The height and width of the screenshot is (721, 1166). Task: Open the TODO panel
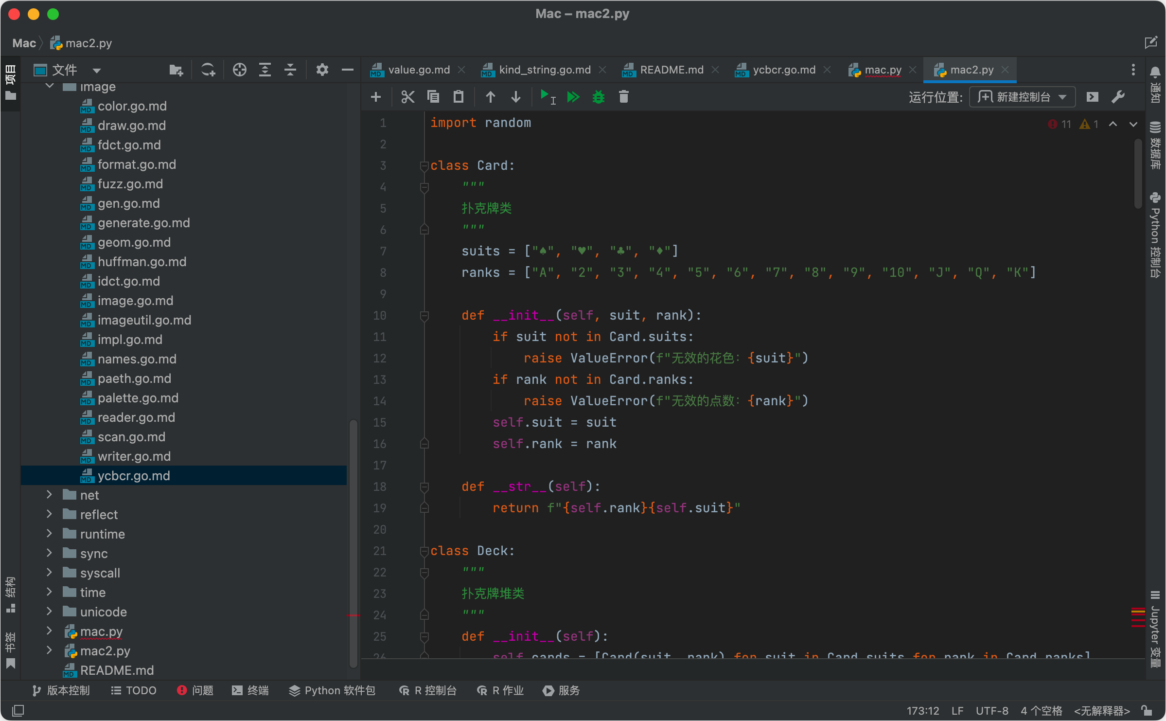(134, 691)
